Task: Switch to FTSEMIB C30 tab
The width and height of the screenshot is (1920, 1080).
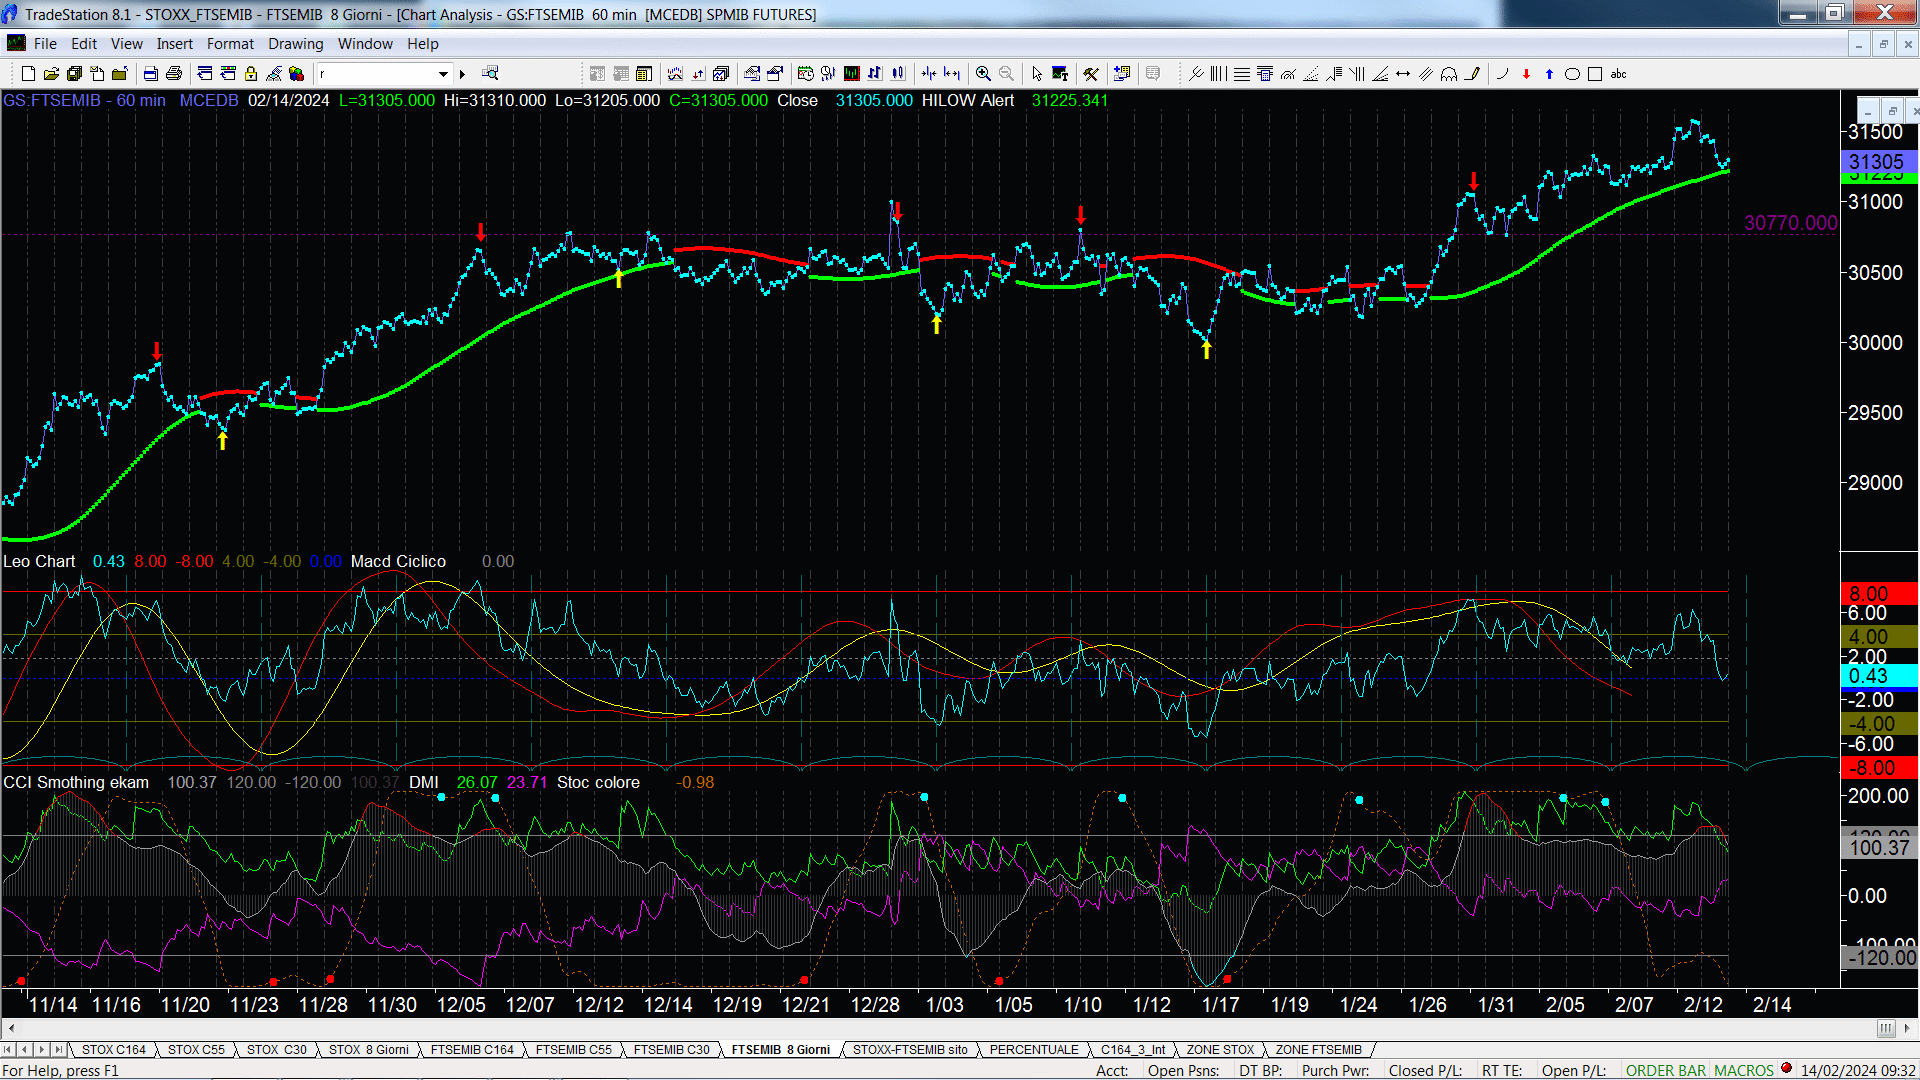Action: click(671, 1050)
